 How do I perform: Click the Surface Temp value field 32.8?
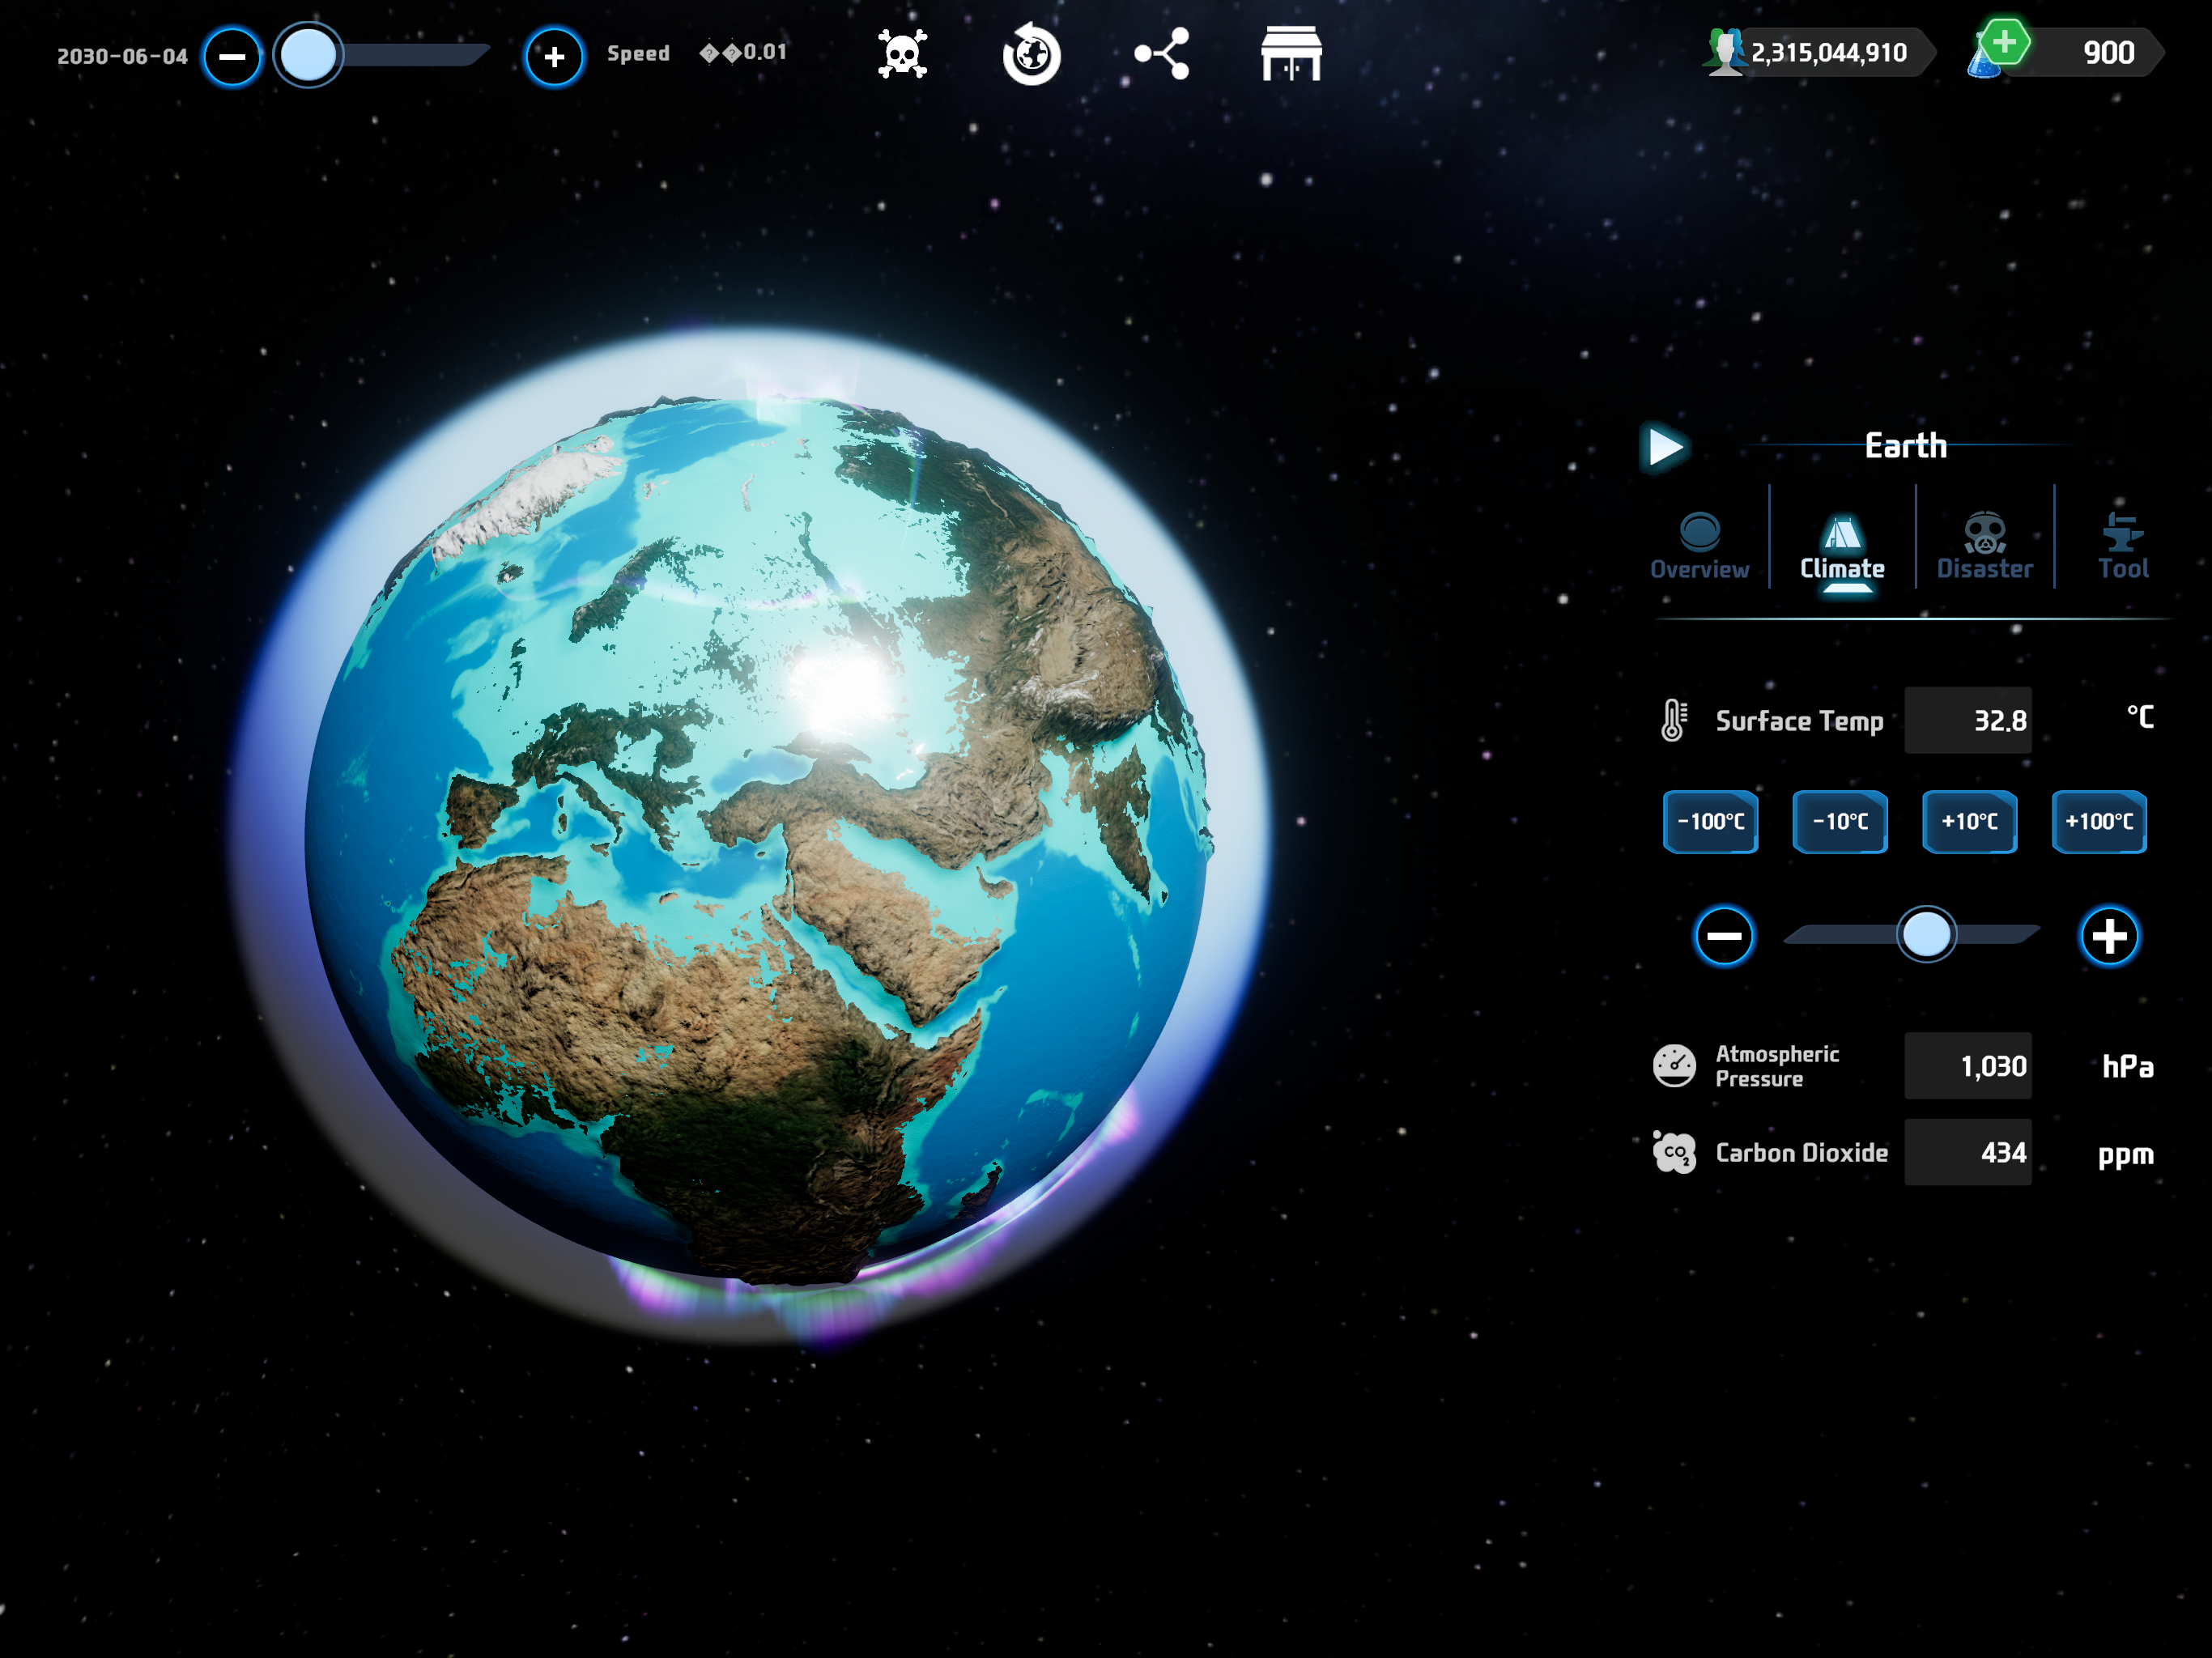[1967, 720]
